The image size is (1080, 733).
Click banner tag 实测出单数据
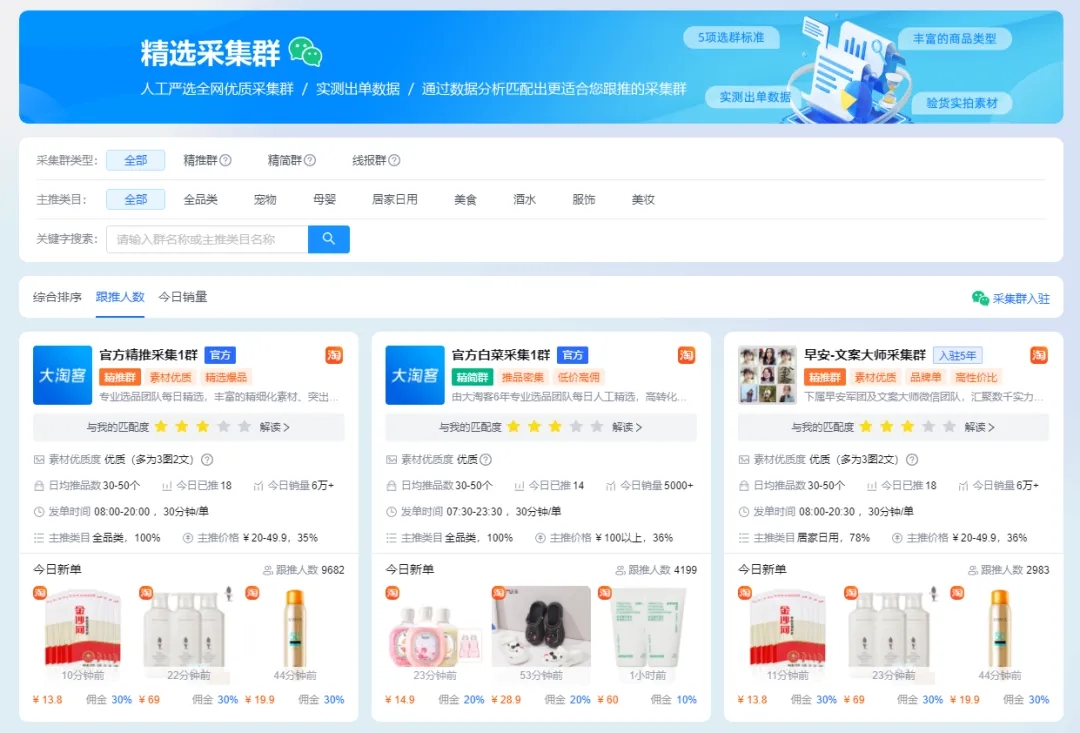pos(755,97)
